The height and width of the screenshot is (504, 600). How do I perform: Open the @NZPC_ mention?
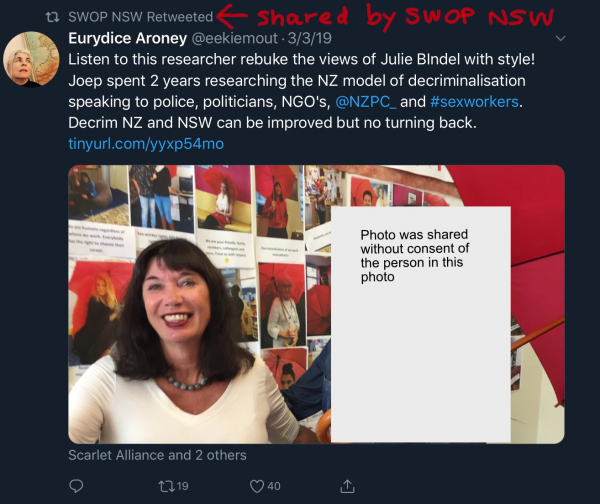point(365,102)
